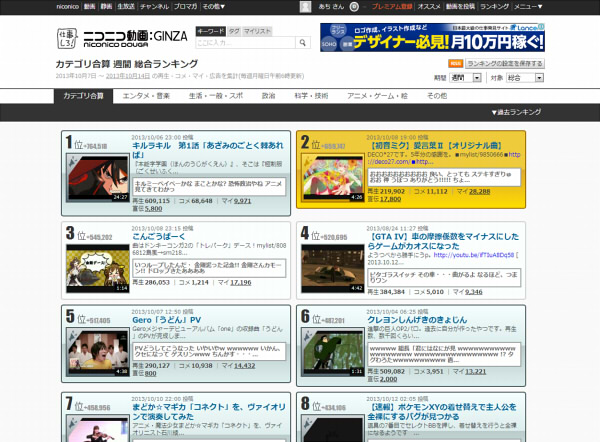
Task: Click オススメ in top bar
Action: (429, 7)
